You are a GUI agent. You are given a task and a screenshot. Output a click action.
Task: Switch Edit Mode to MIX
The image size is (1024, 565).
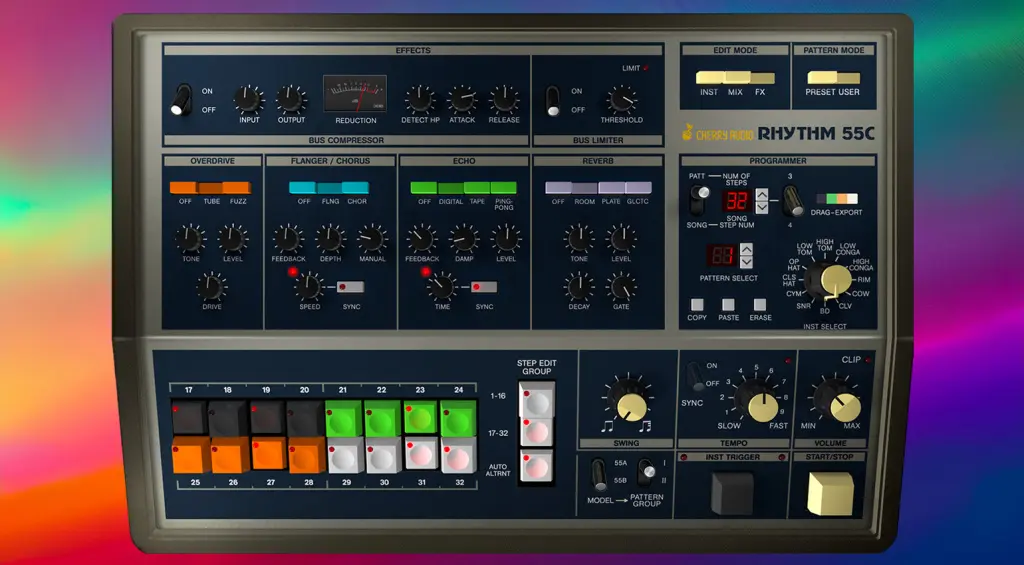(x=735, y=78)
